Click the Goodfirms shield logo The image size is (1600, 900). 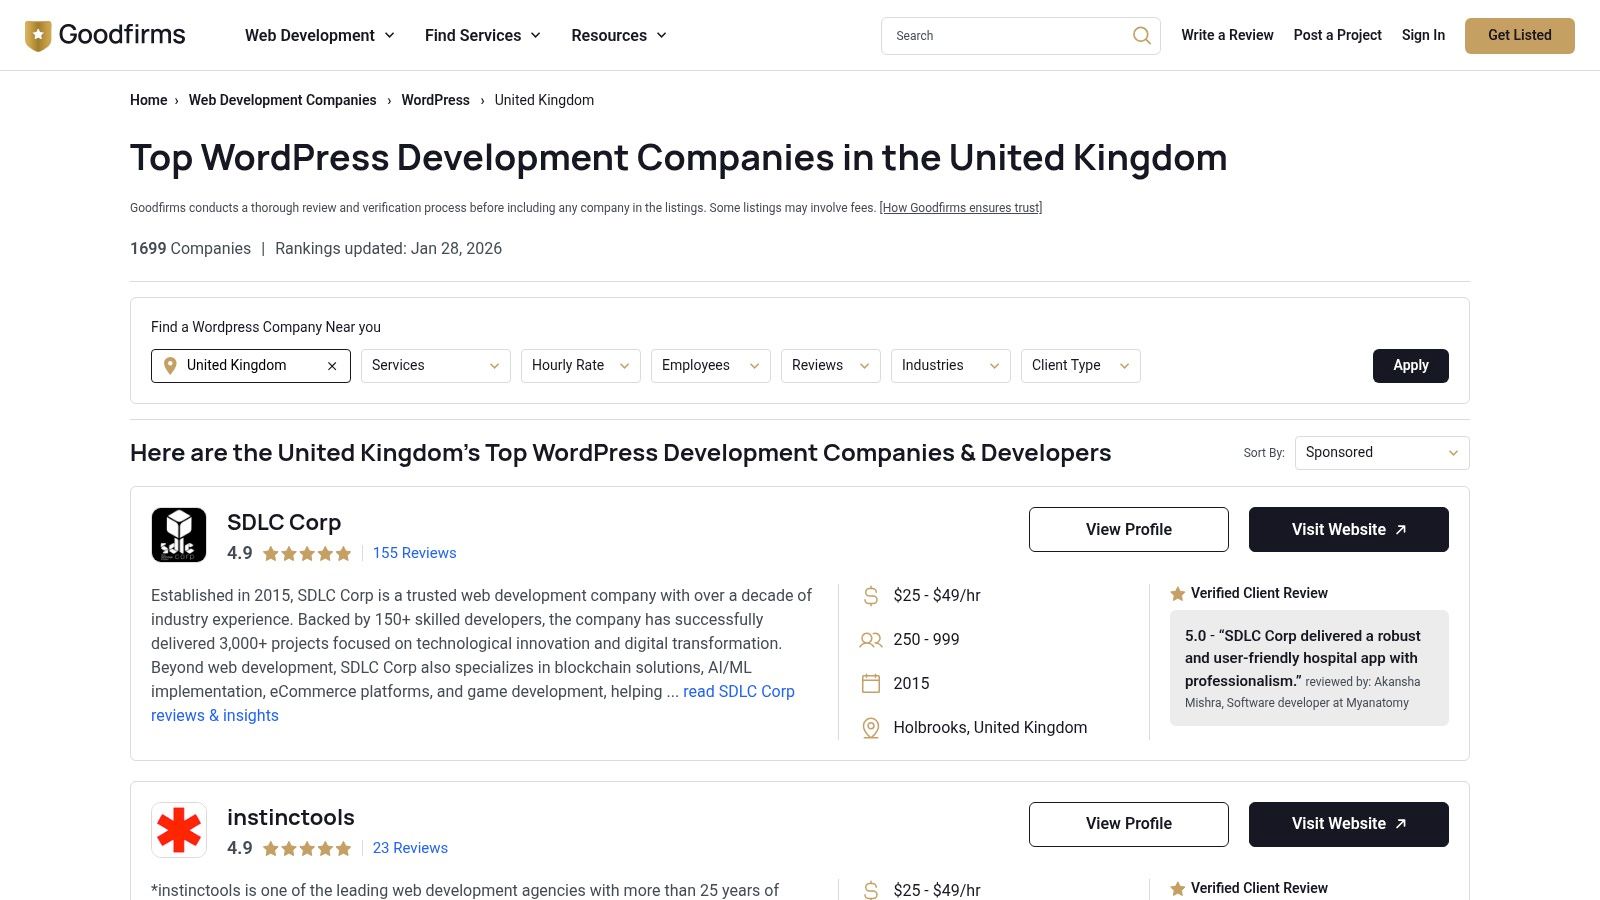[x=38, y=34]
